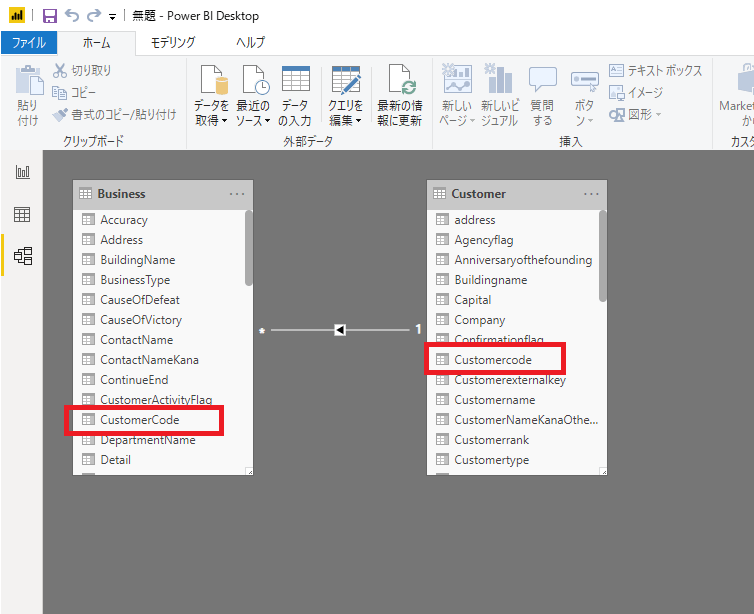The height and width of the screenshot is (614, 754).
Task: Click 書式のコピー/貼り付け format painter
Action: [x=114, y=114]
